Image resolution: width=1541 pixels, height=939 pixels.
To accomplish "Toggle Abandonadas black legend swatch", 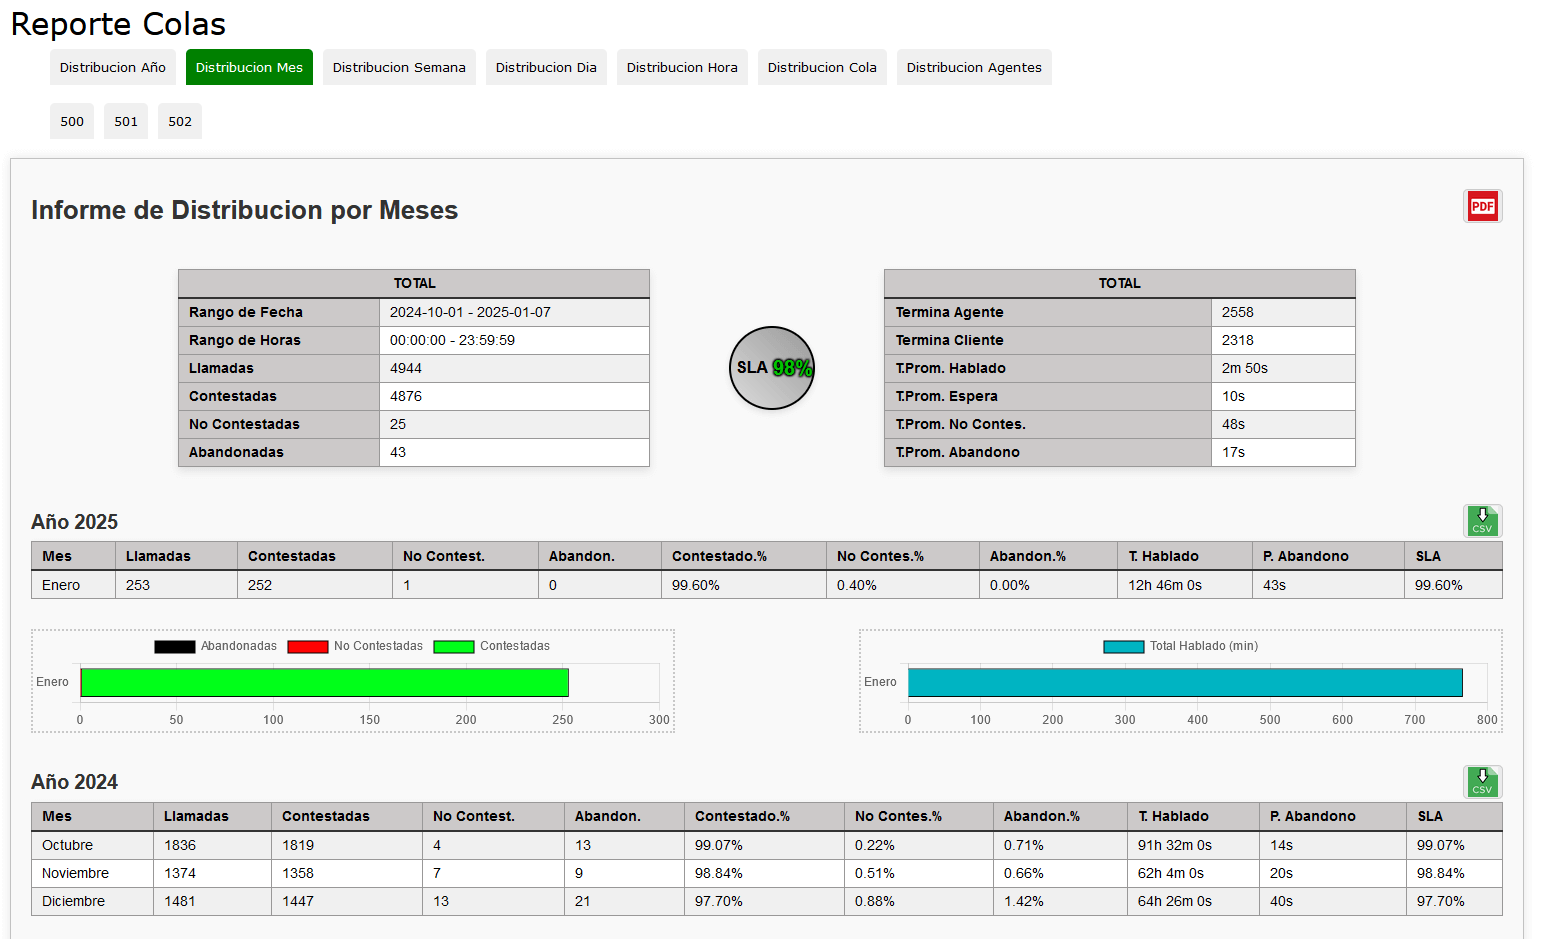I will coord(175,646).
